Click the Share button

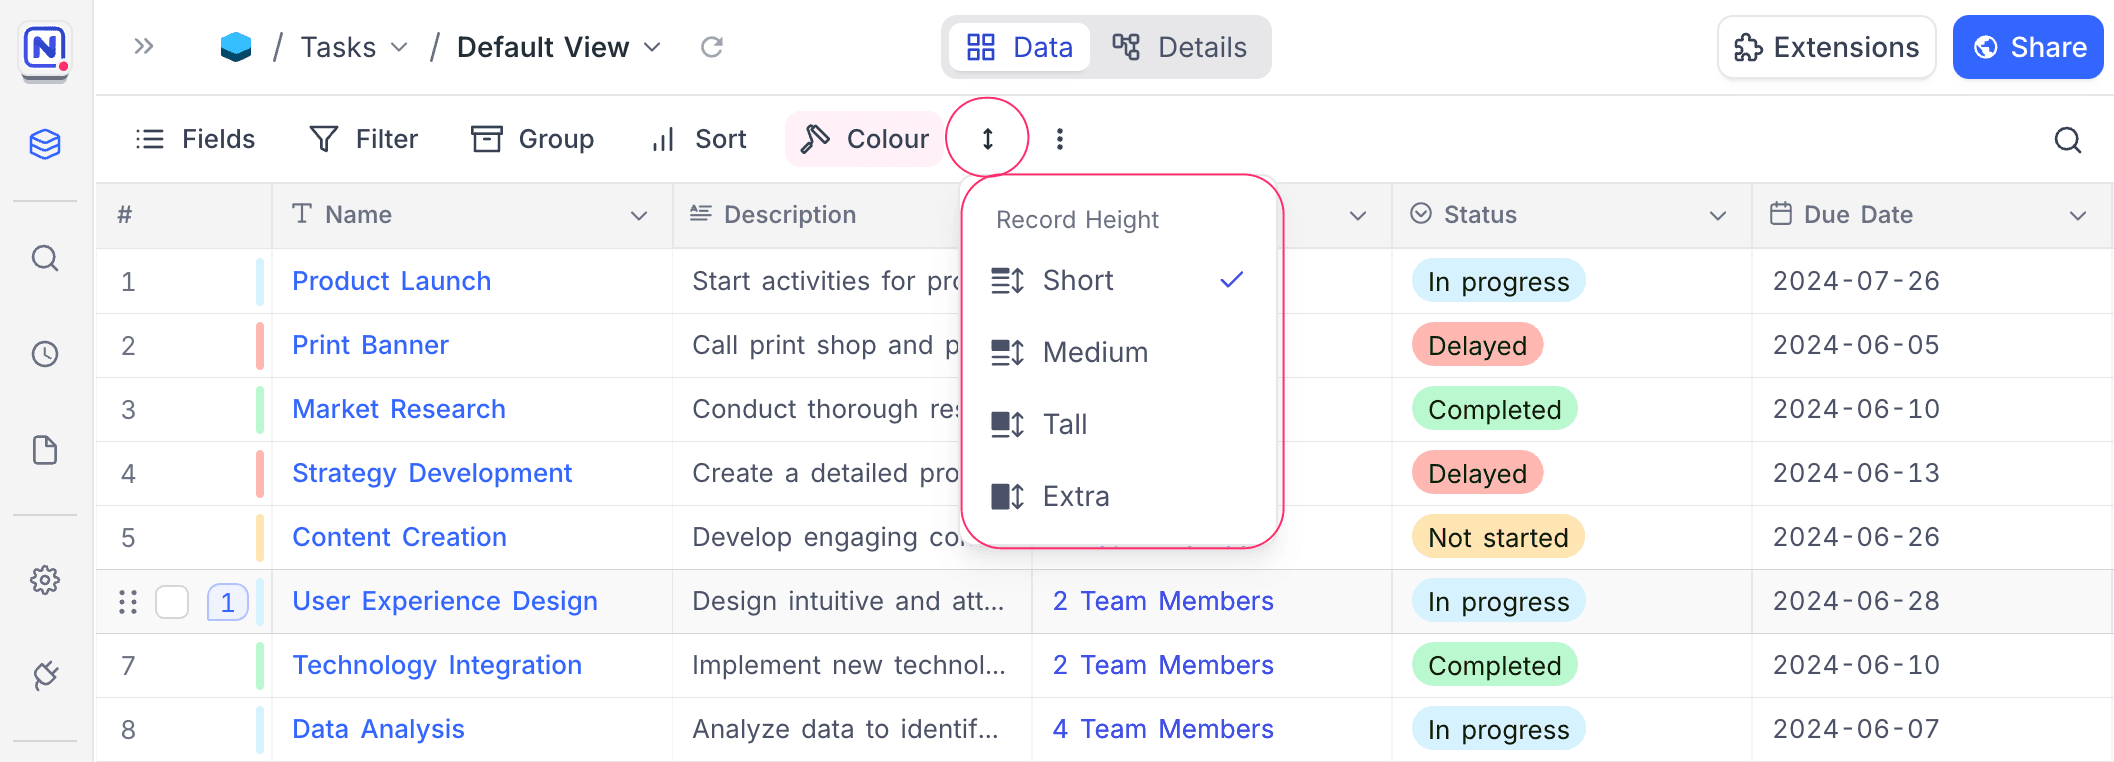pyautogui.click(x=2027, y=47)
